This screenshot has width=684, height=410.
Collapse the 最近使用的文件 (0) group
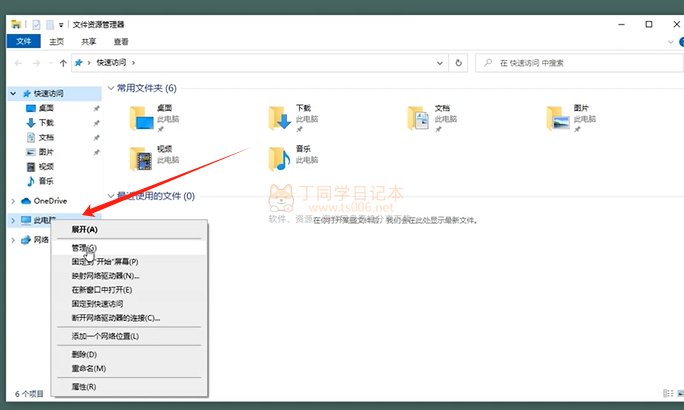pyautogui.click(x=111, y=196)
